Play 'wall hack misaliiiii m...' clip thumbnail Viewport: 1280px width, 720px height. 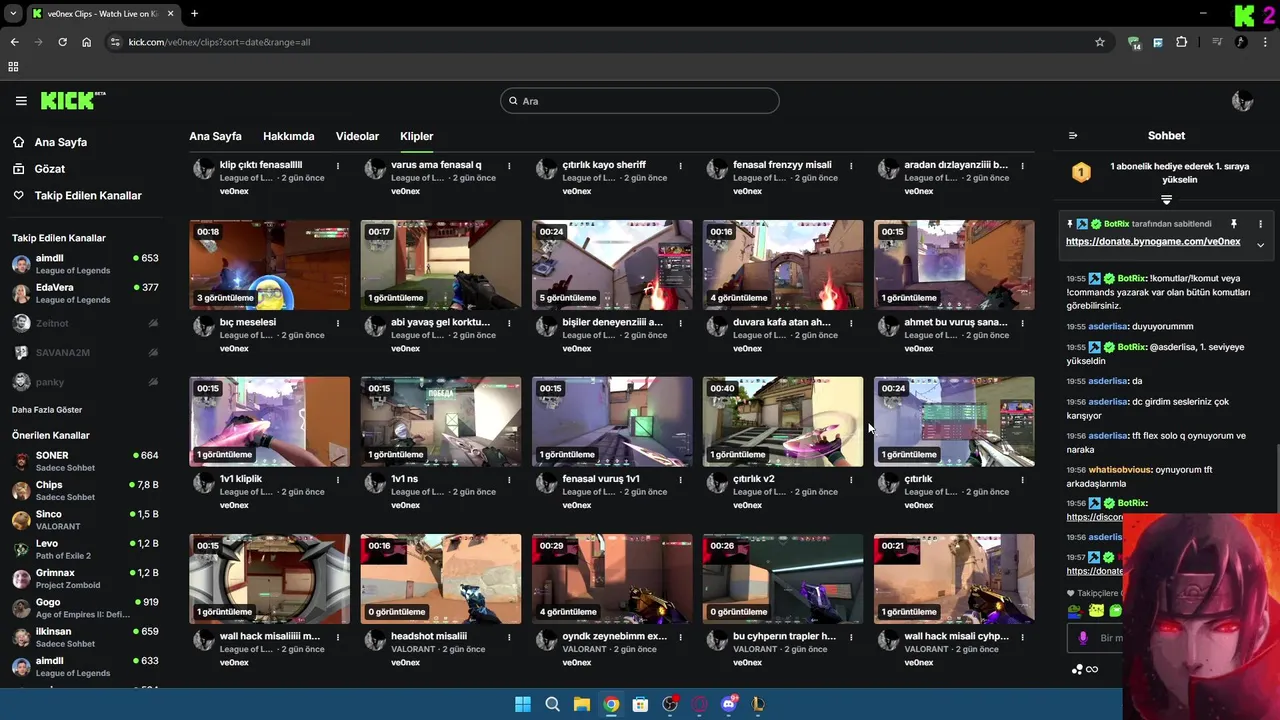tap(270, 579)
